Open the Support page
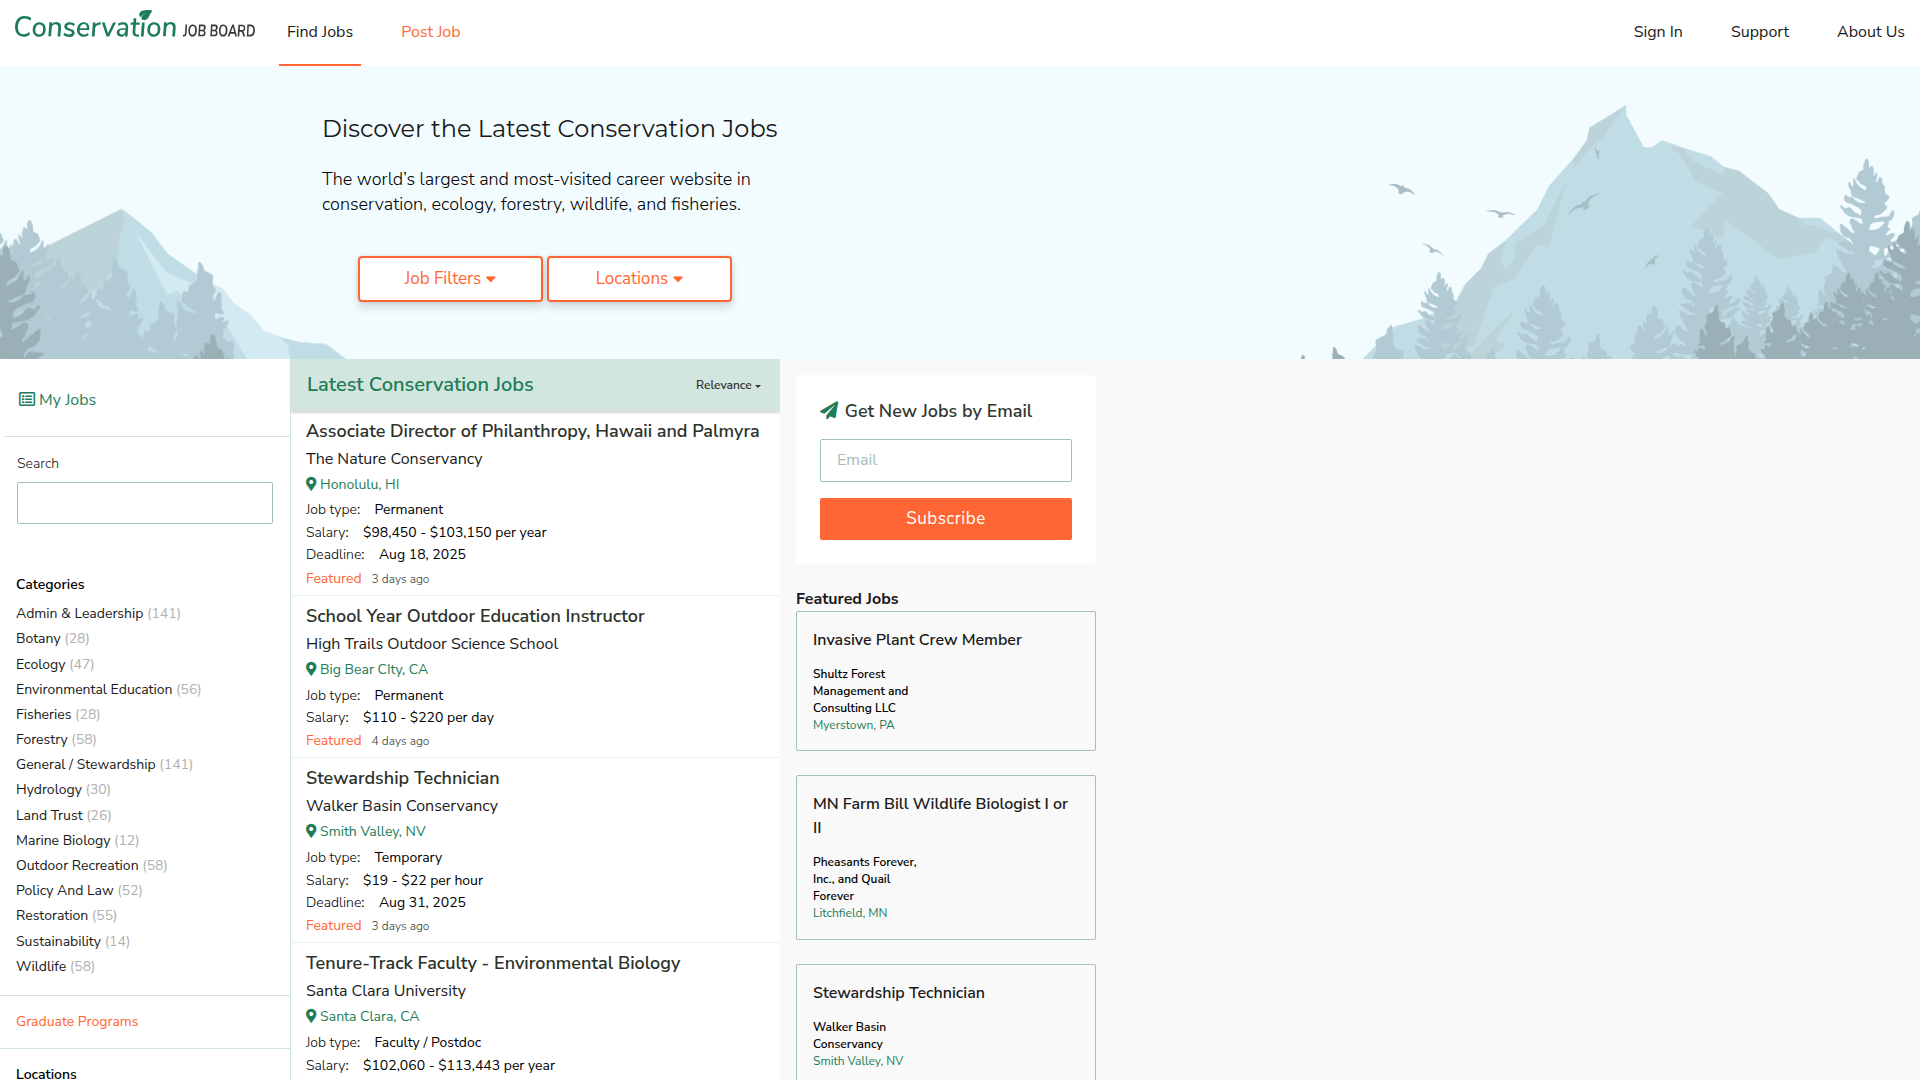Viewport: 1920px width, 1080px height. click(x=1760, y=32)
